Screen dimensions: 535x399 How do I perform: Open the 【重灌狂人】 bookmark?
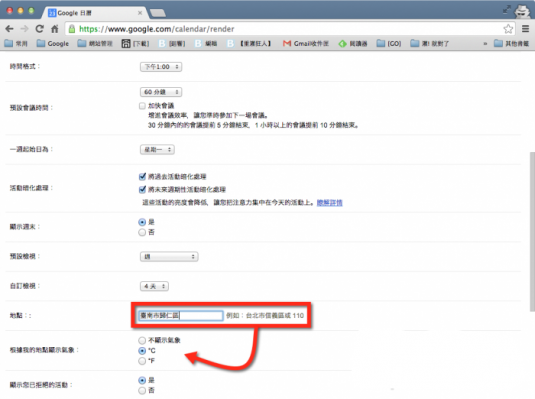coord(249,43)
